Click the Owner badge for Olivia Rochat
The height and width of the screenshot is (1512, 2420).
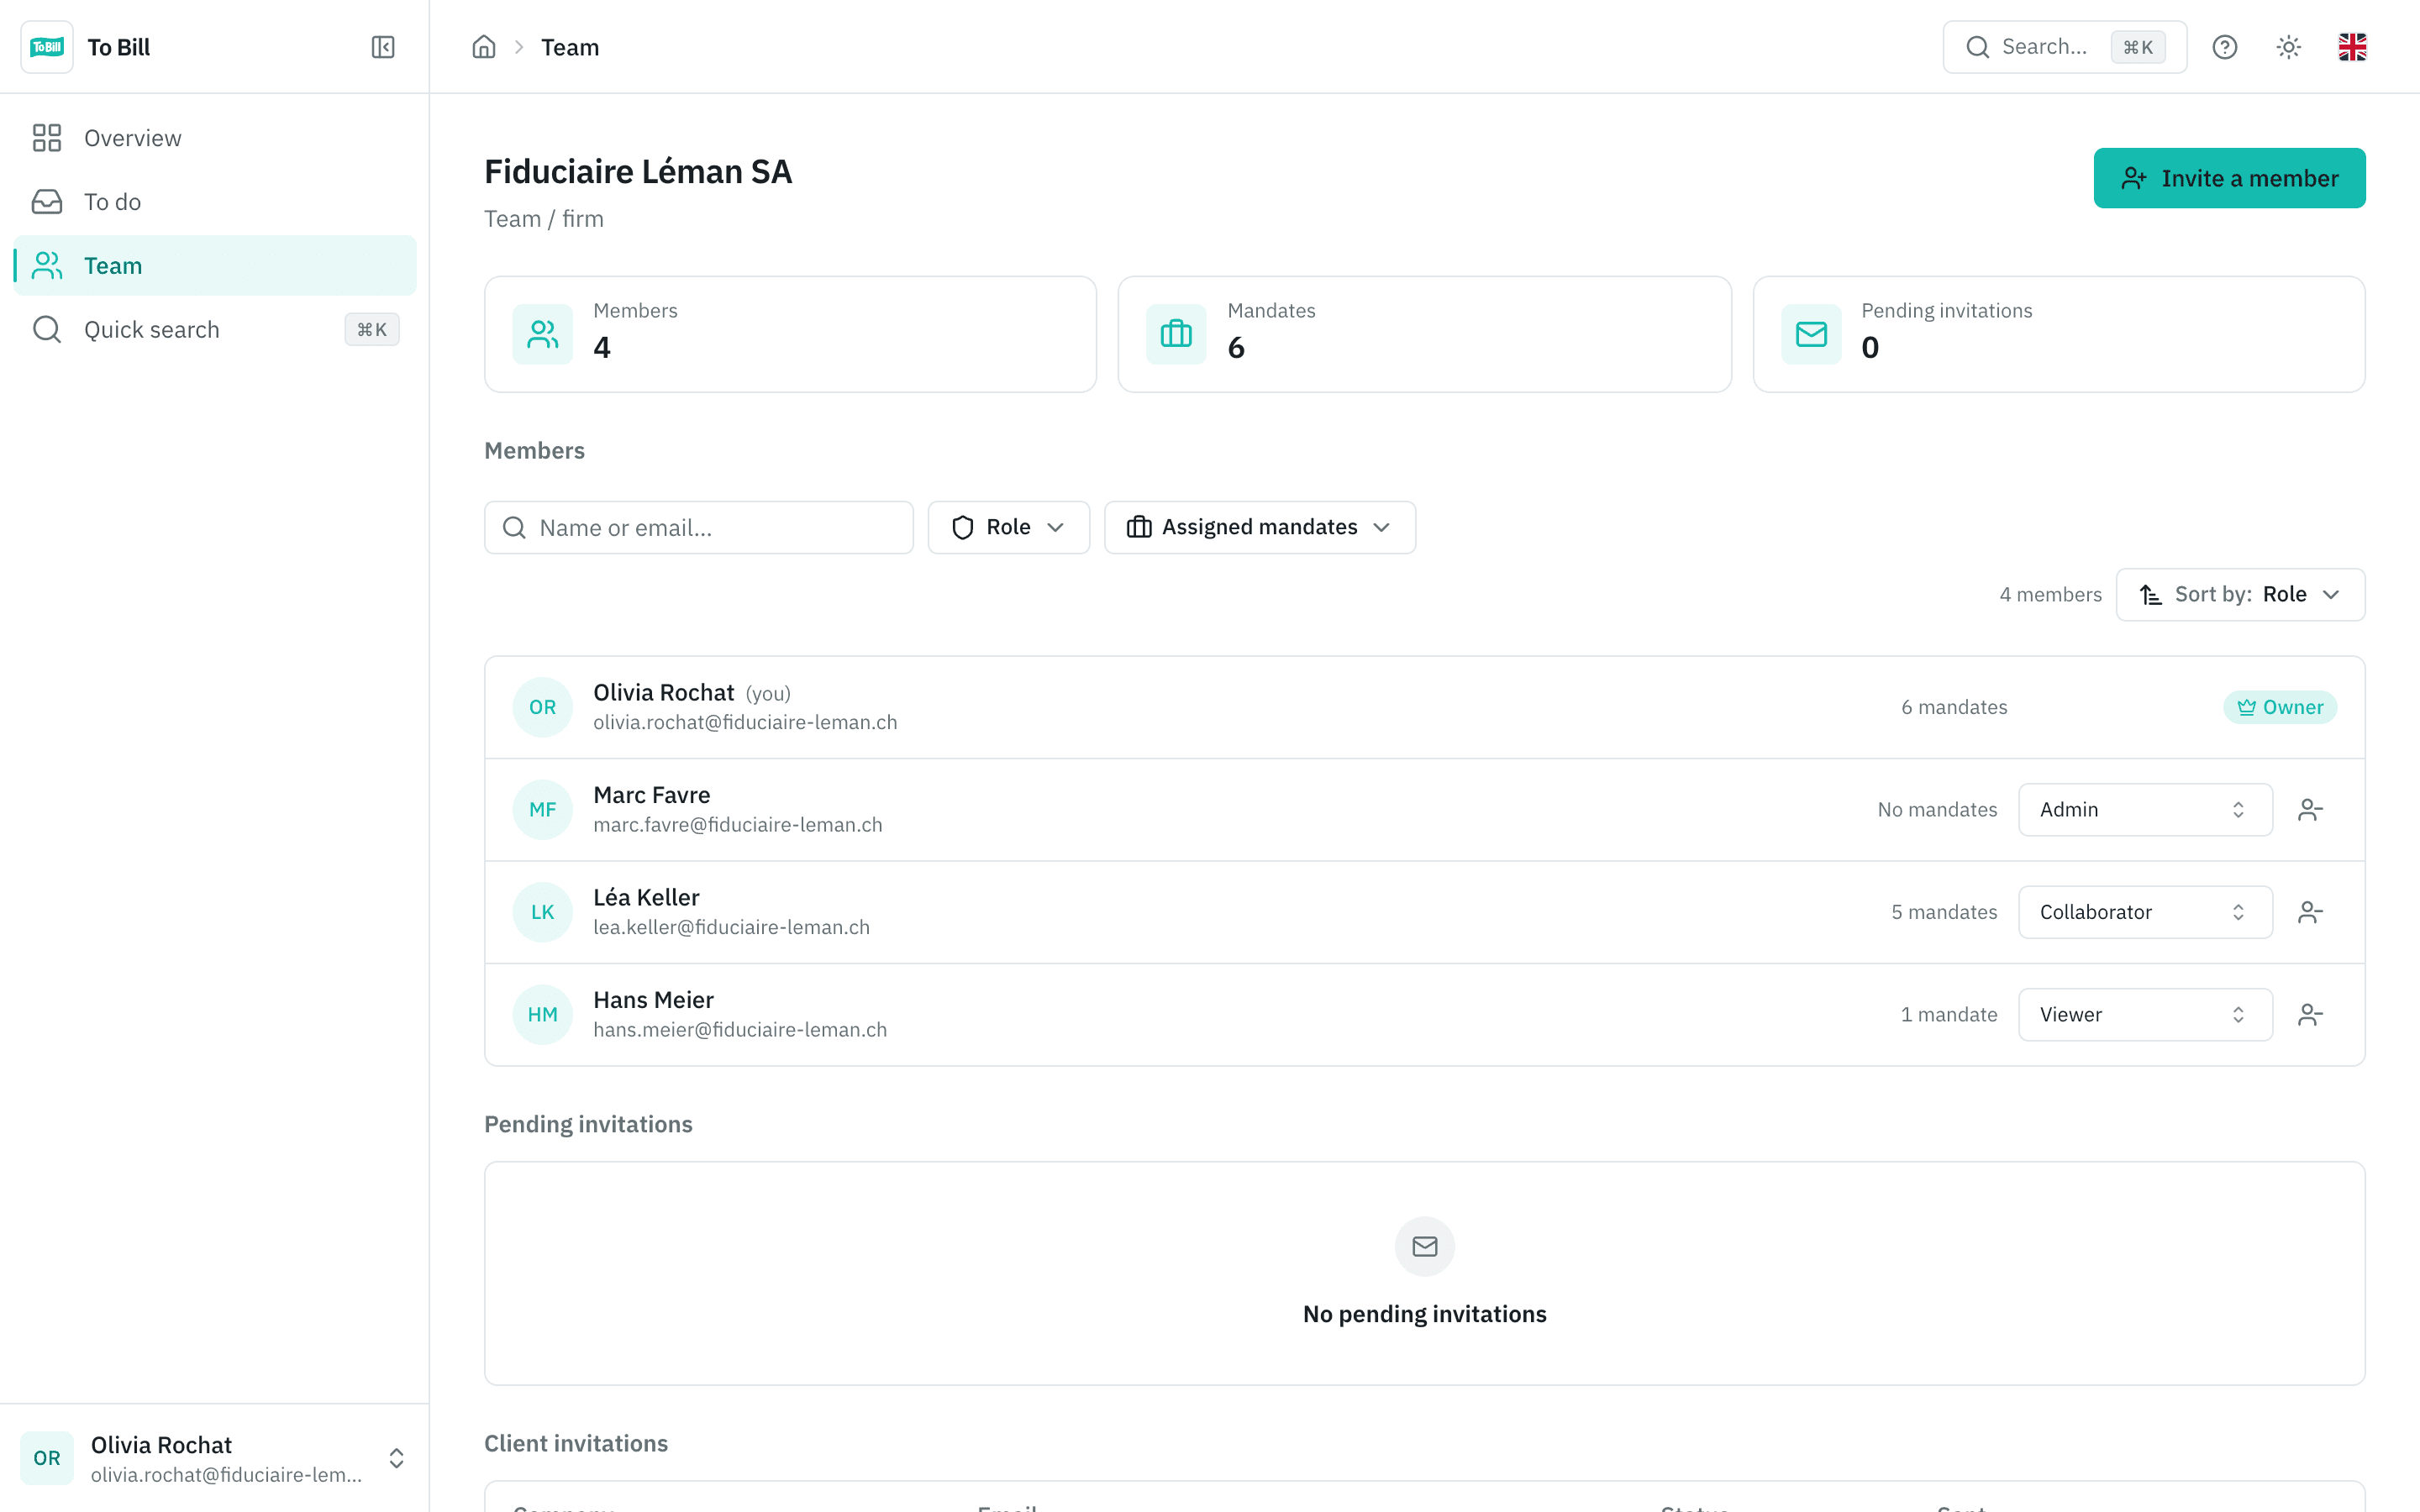click(x=2280, y=707)
